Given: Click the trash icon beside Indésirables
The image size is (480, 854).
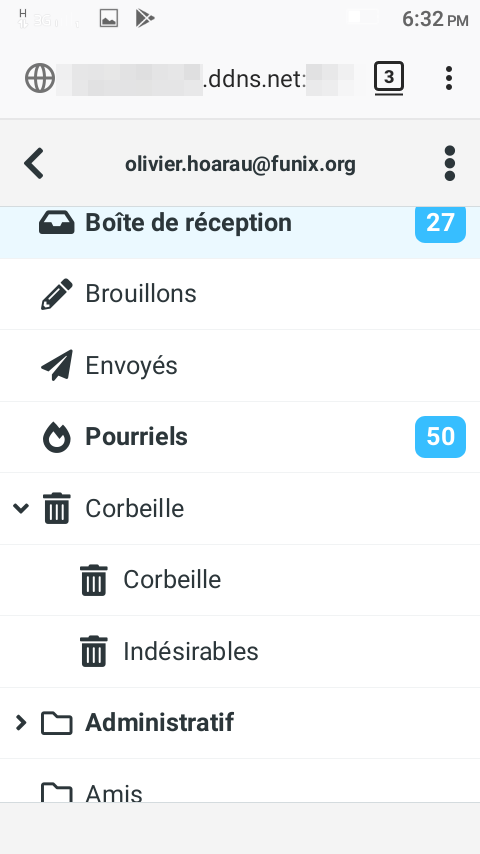Looking at the screenshot, I should pos(94,651).
